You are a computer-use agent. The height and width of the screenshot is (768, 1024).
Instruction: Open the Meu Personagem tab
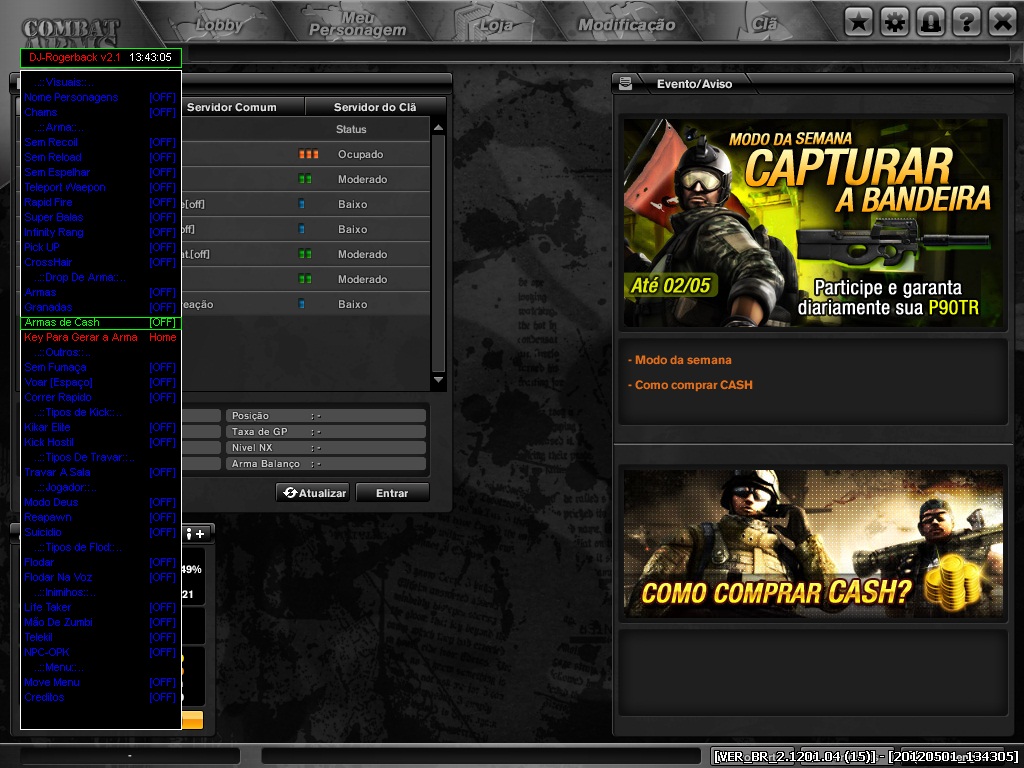tap(357, 24)
